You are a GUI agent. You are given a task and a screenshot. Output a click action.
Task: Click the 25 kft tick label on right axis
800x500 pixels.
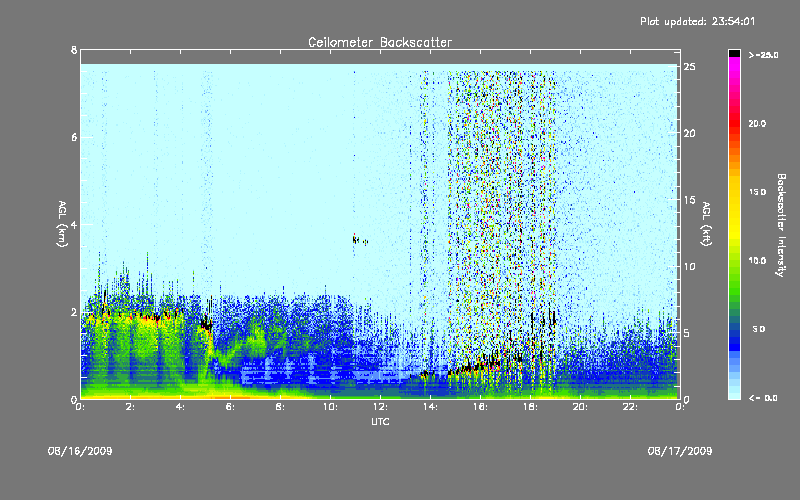(690, 67)
